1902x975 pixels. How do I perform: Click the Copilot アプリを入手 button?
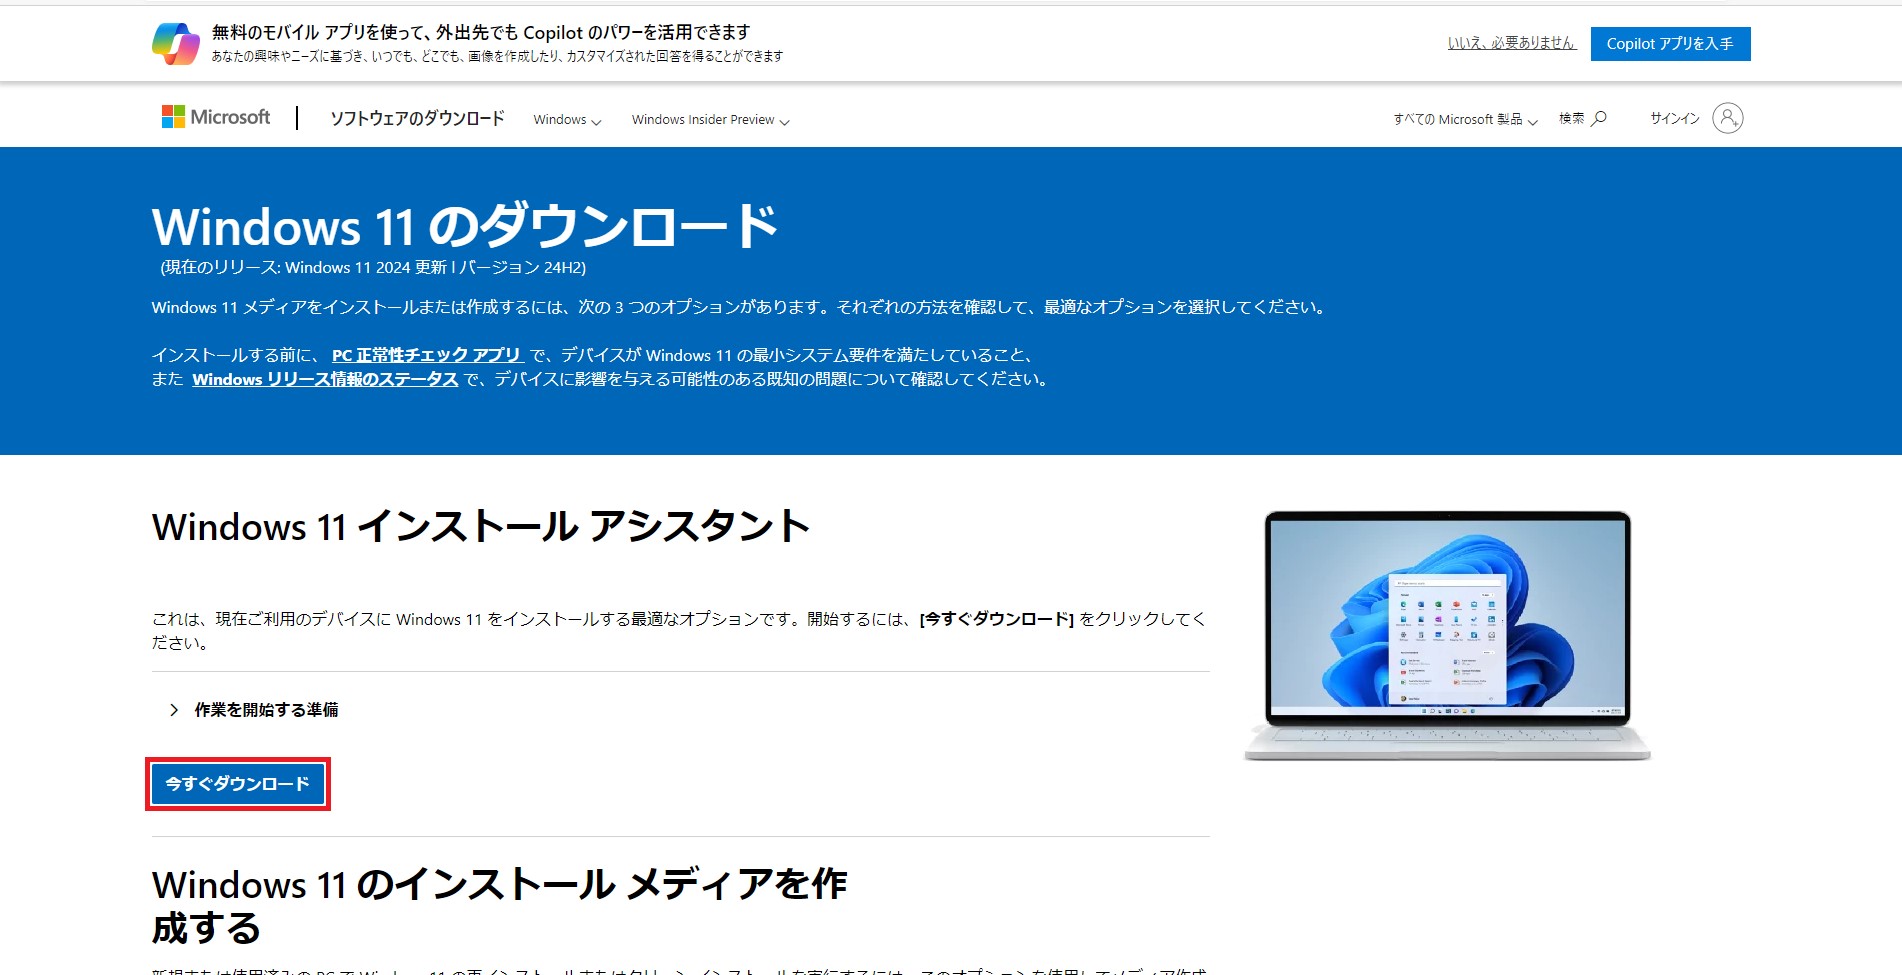[x=1670, y=44]
